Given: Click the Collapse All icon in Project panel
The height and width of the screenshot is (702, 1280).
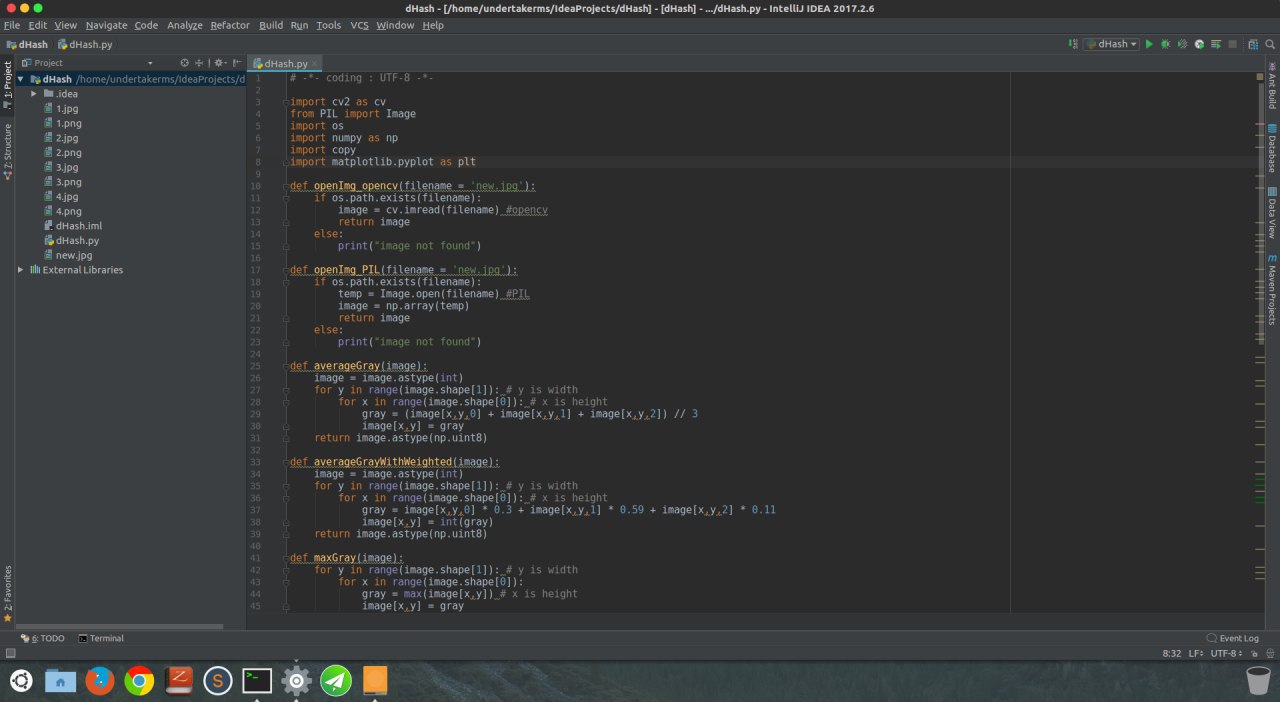Looking at the screenshot, I should [200, 63].
